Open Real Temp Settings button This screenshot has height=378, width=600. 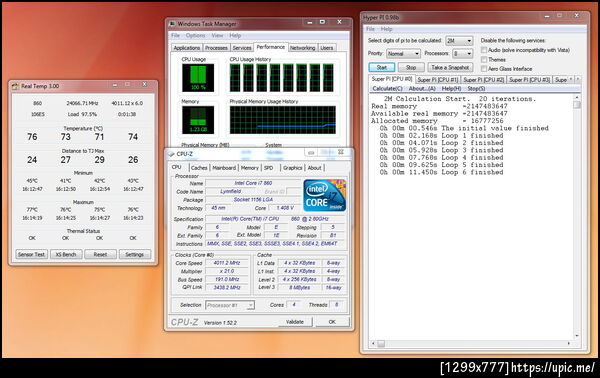[x=135, y=254]
